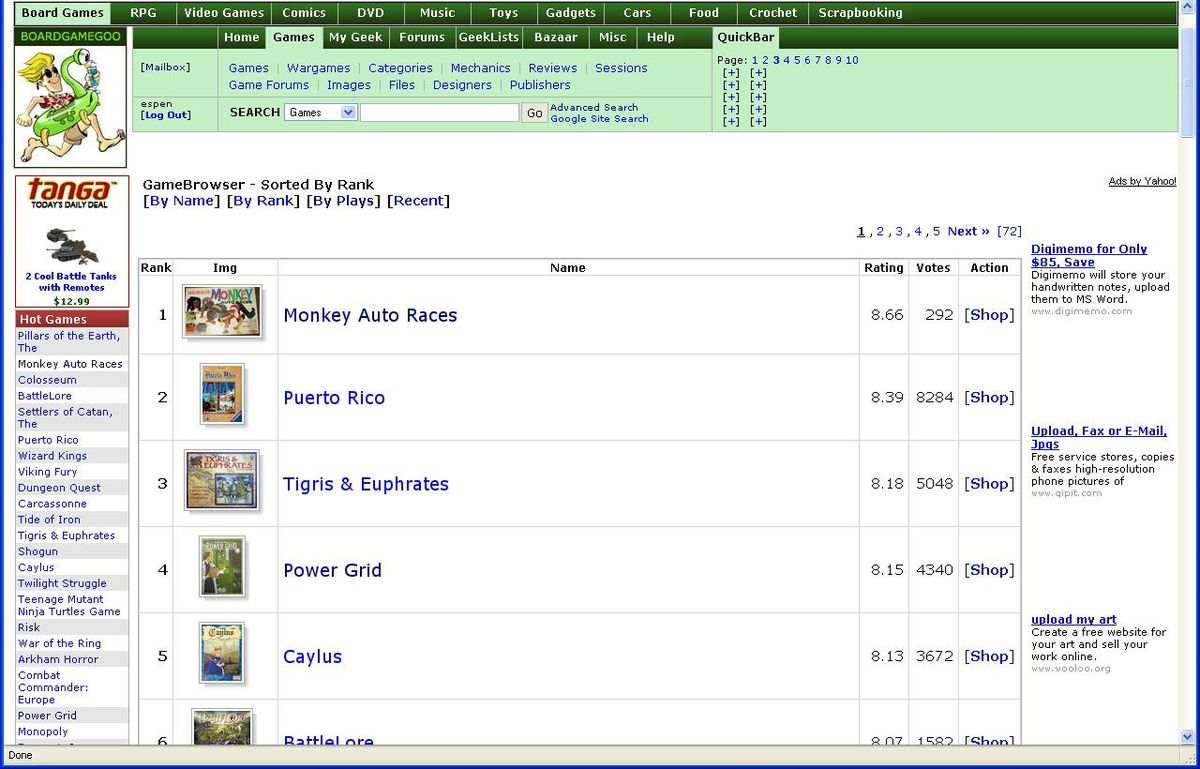Open the Toys site section

pos(504,13)
